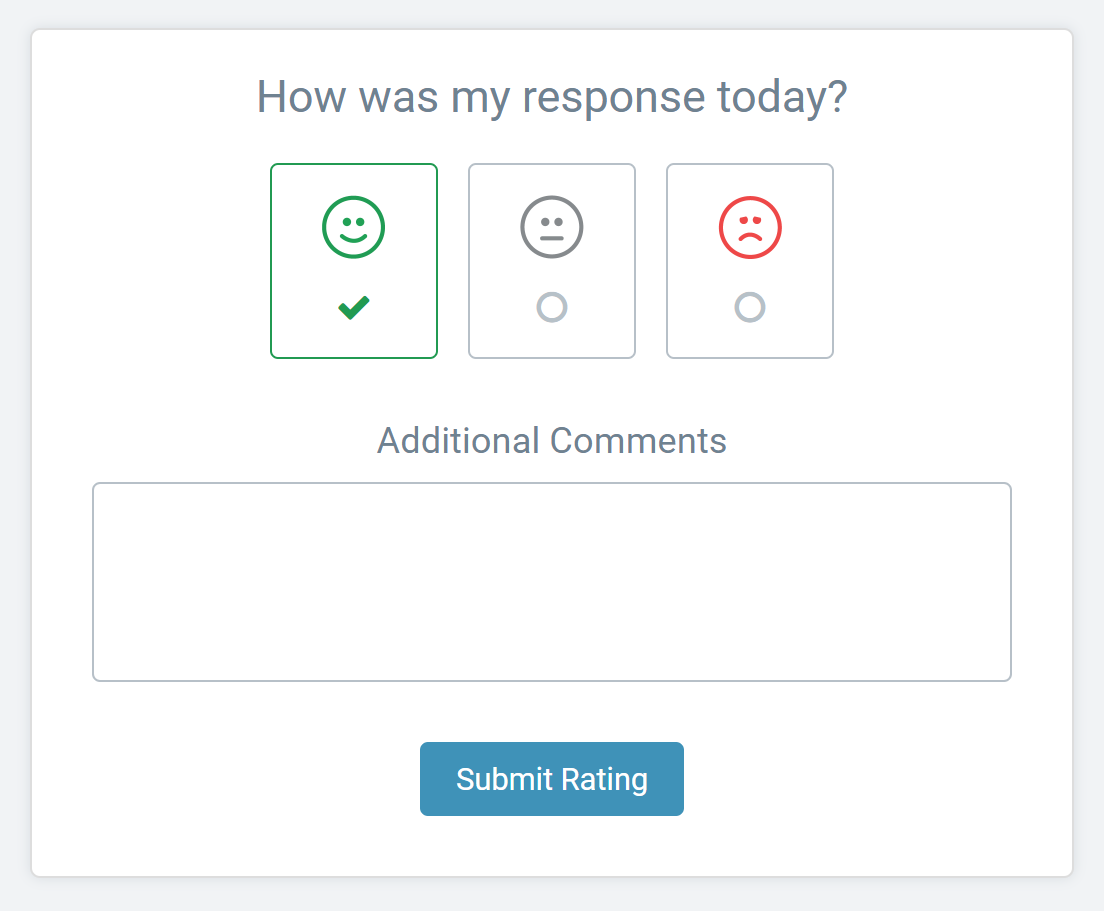
Task: Click the green smiley face icon
Action: (x=353, y=227)
